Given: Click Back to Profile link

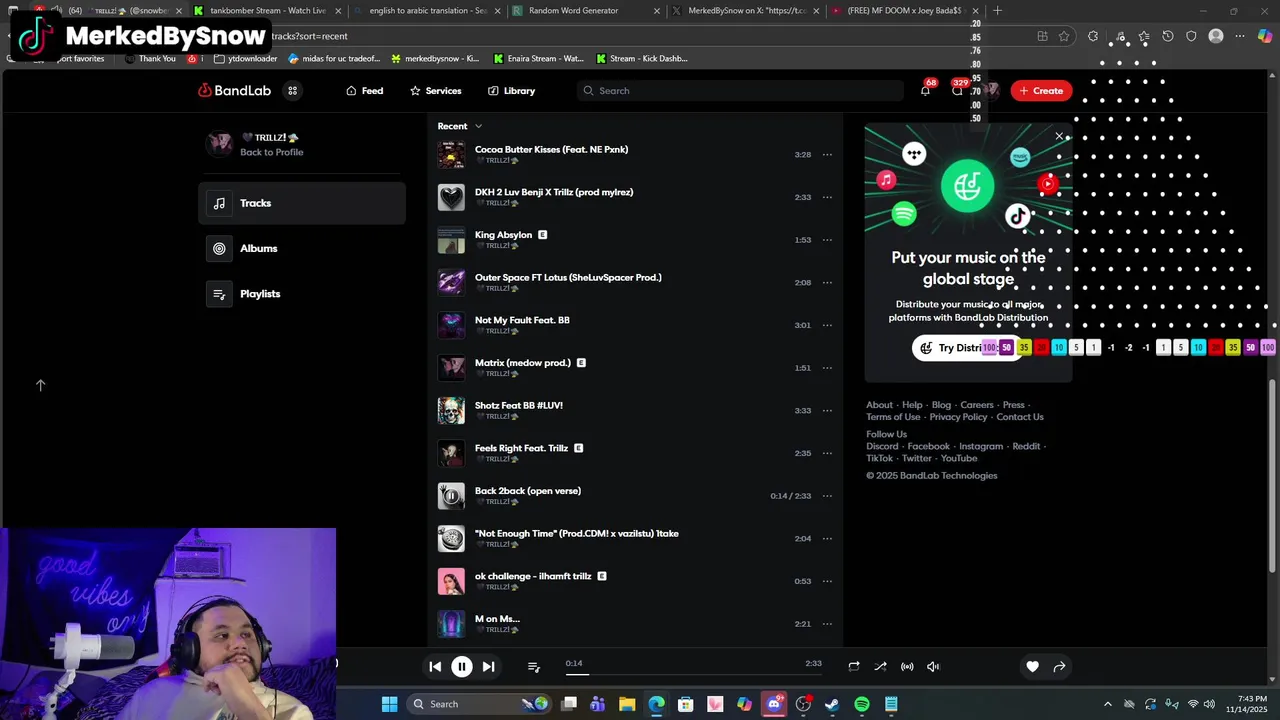Looking at the screenshot, I should [x=271, y=152].
